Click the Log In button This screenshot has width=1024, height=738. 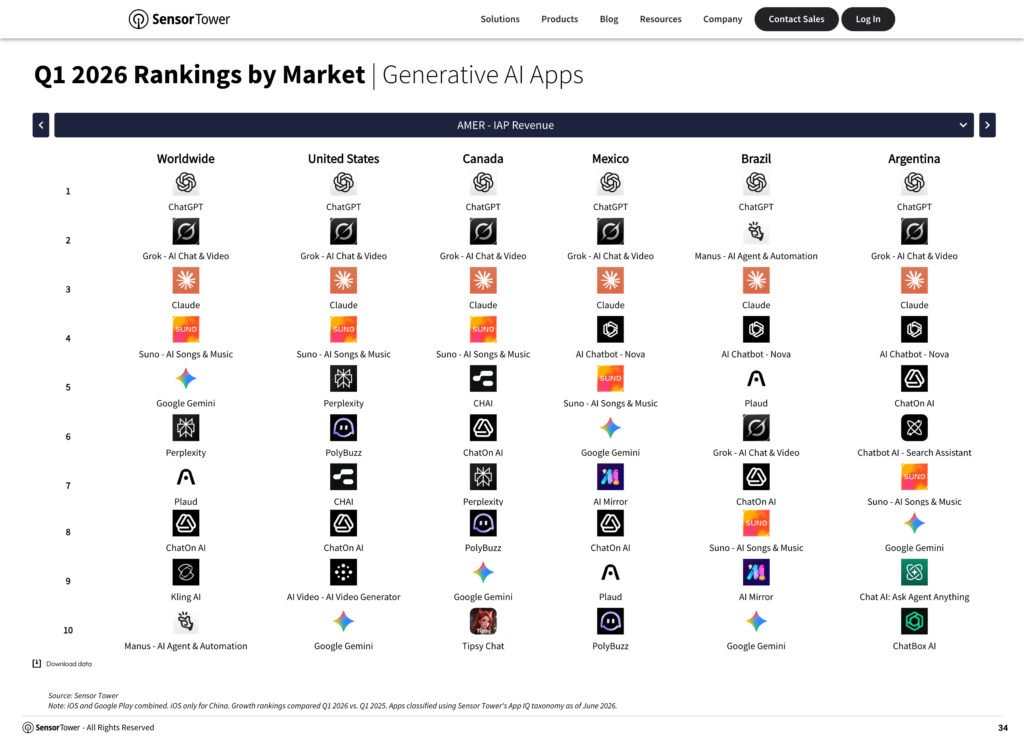[x=868, y=19]
